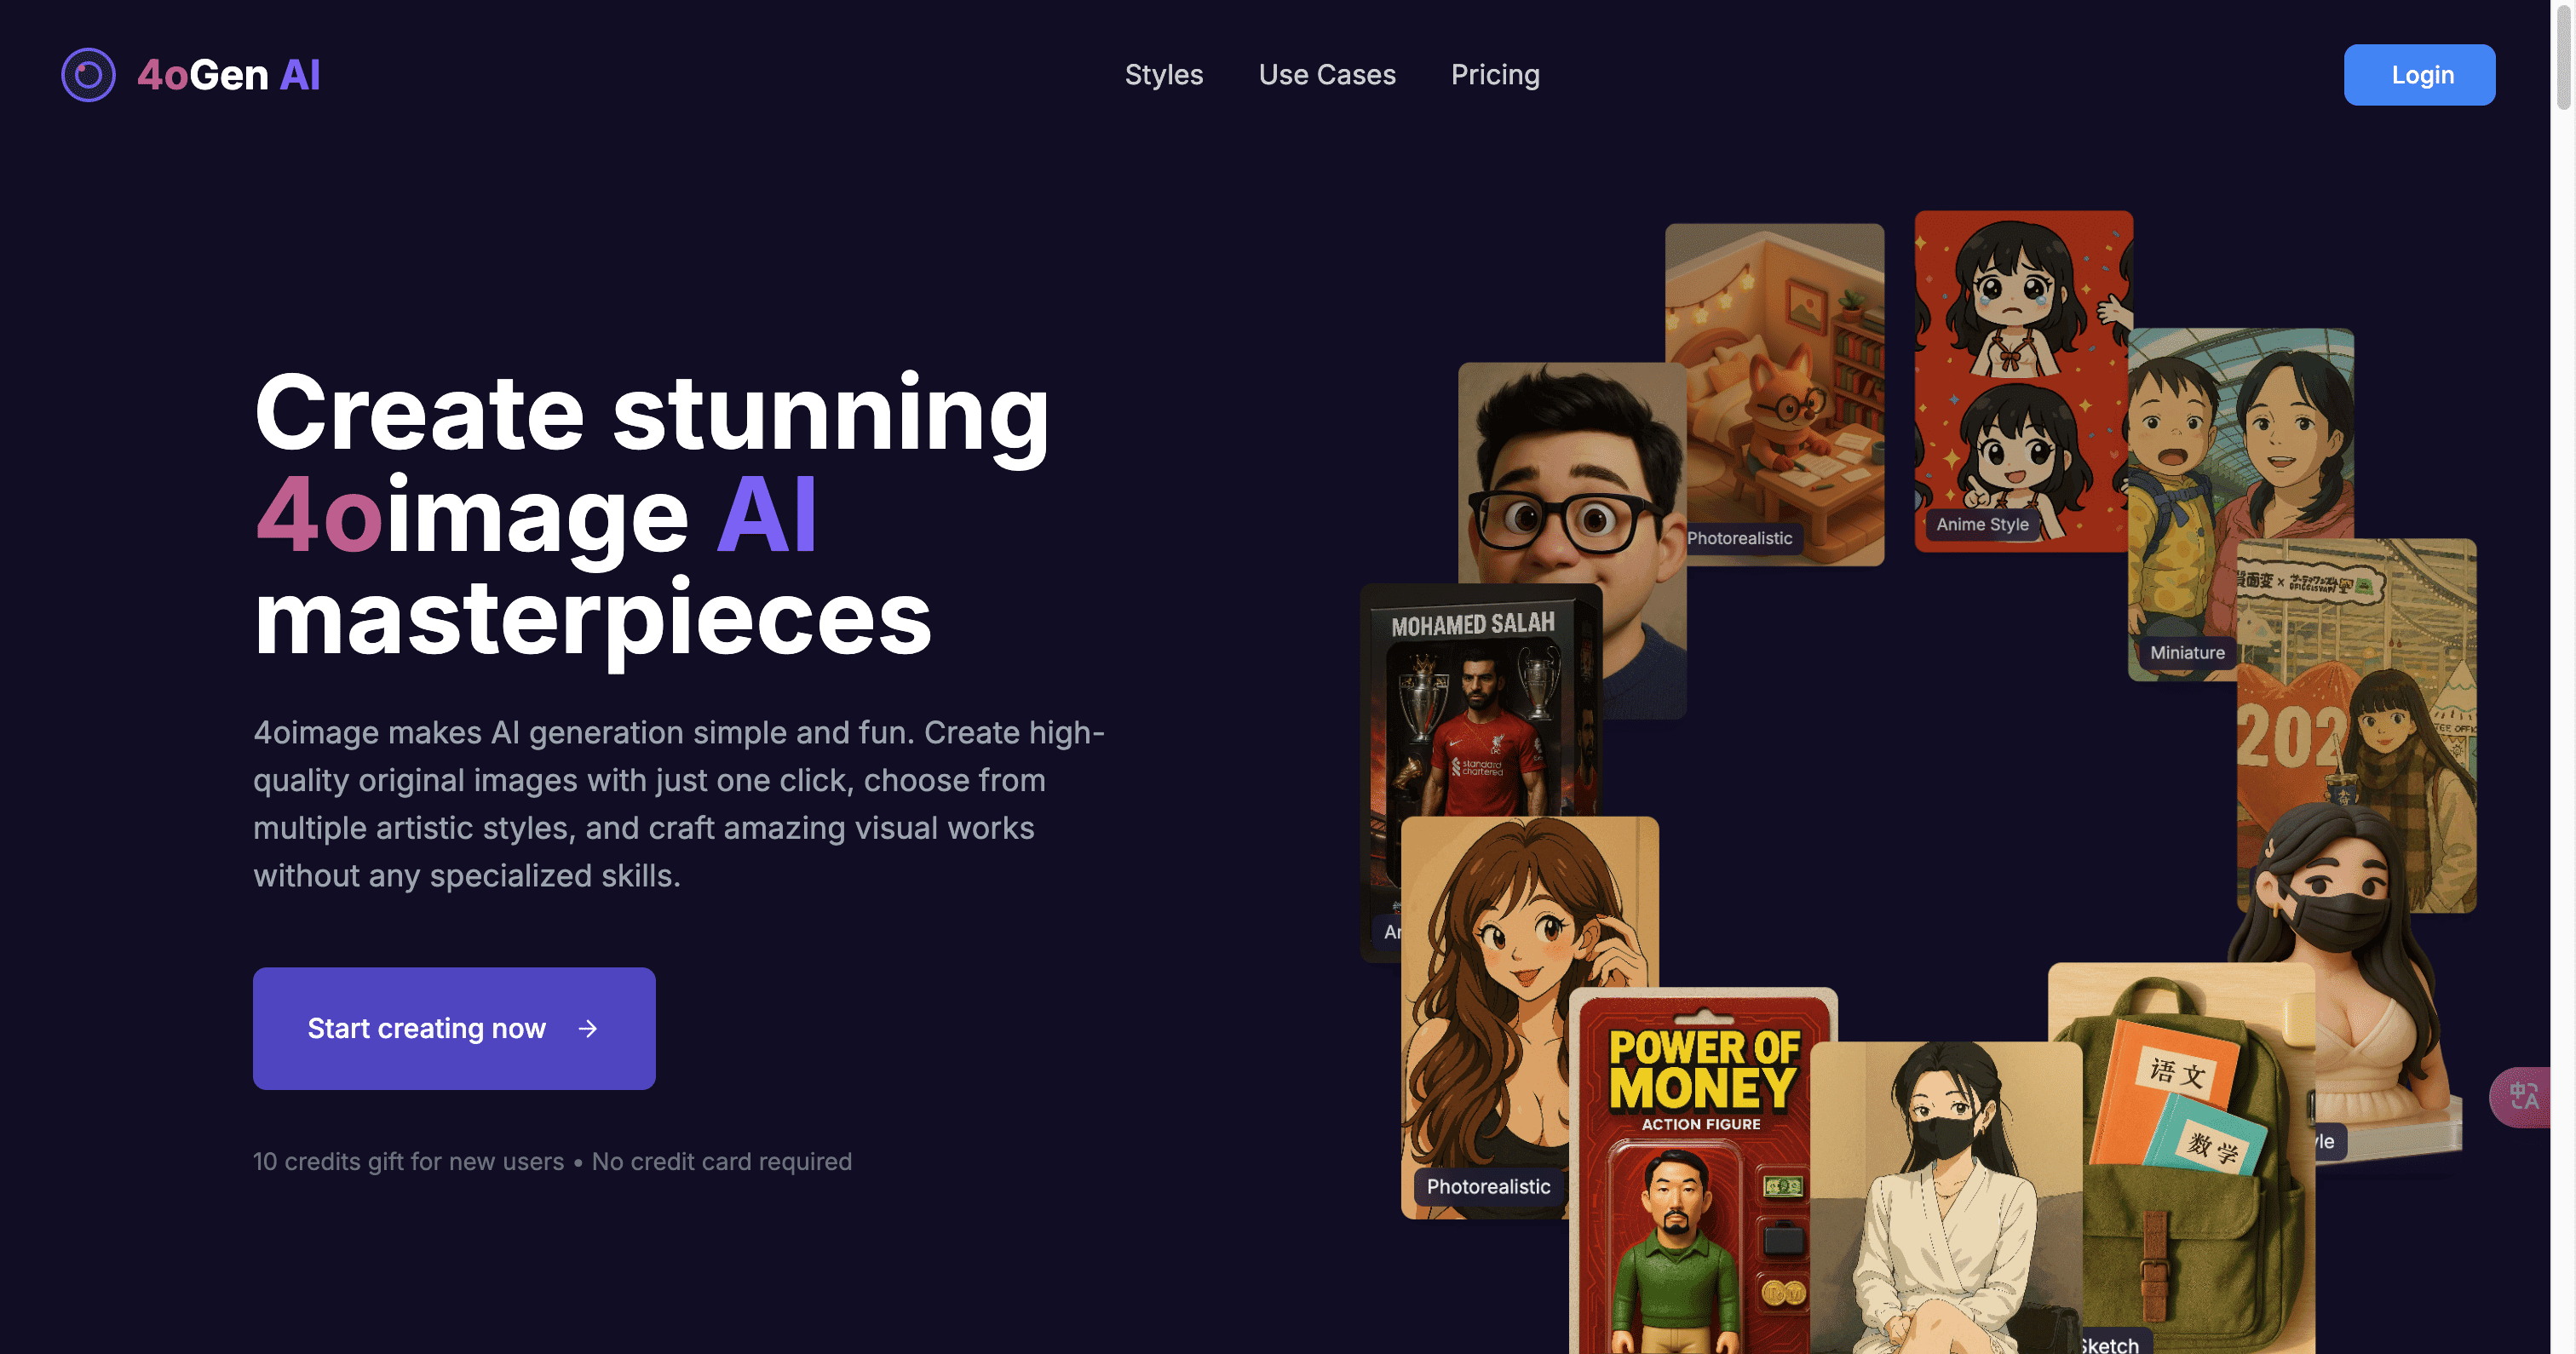Click the page vertical scrollbar

(x=2564, y=677)
